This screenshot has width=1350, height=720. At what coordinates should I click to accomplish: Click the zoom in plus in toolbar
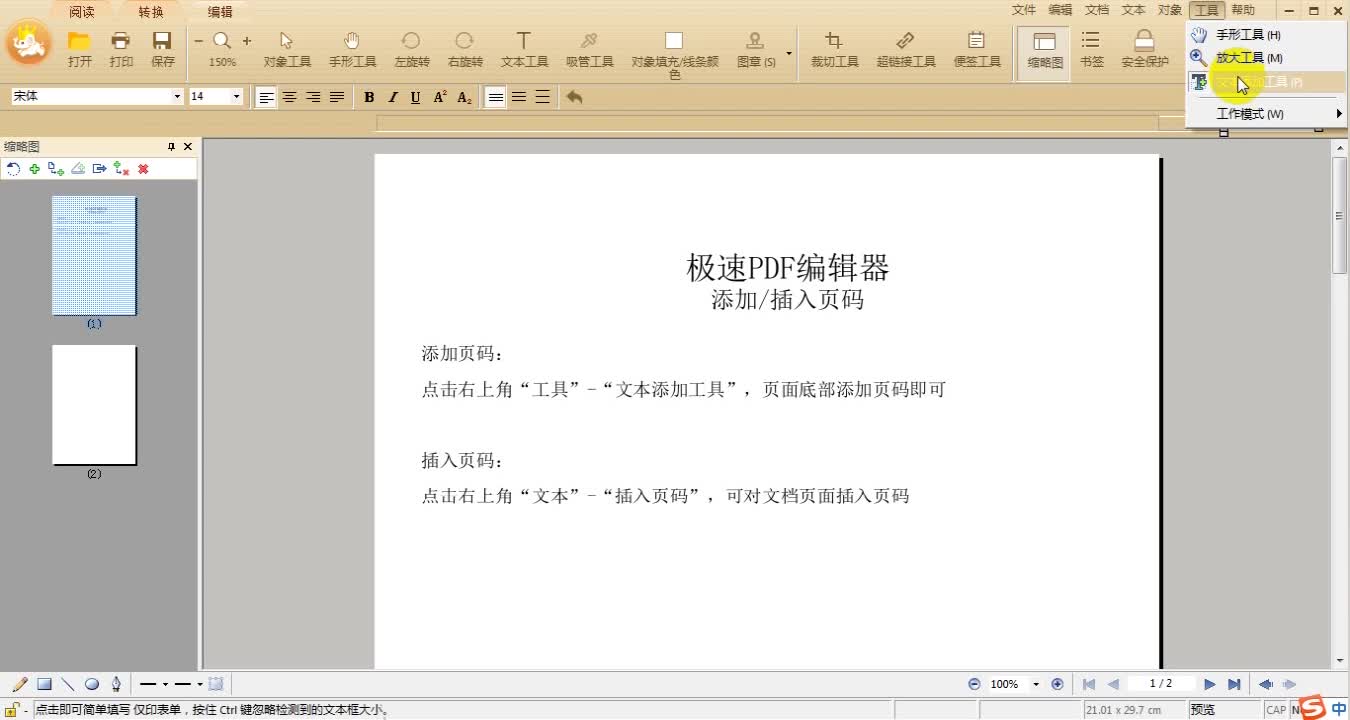point(247,41)
